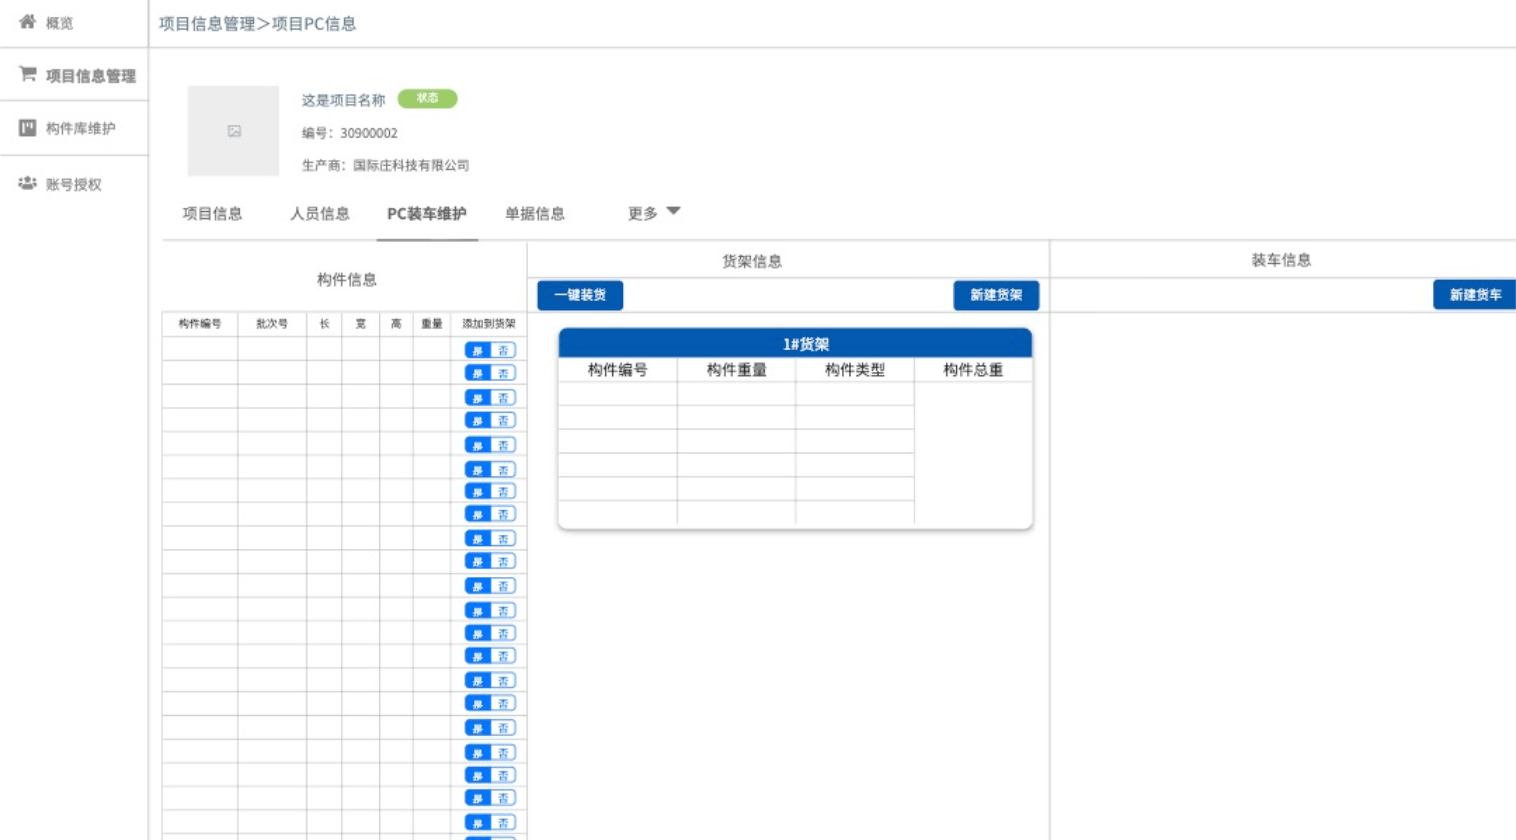Toggle 添加到货架 switch in the third row

[490, 398]
